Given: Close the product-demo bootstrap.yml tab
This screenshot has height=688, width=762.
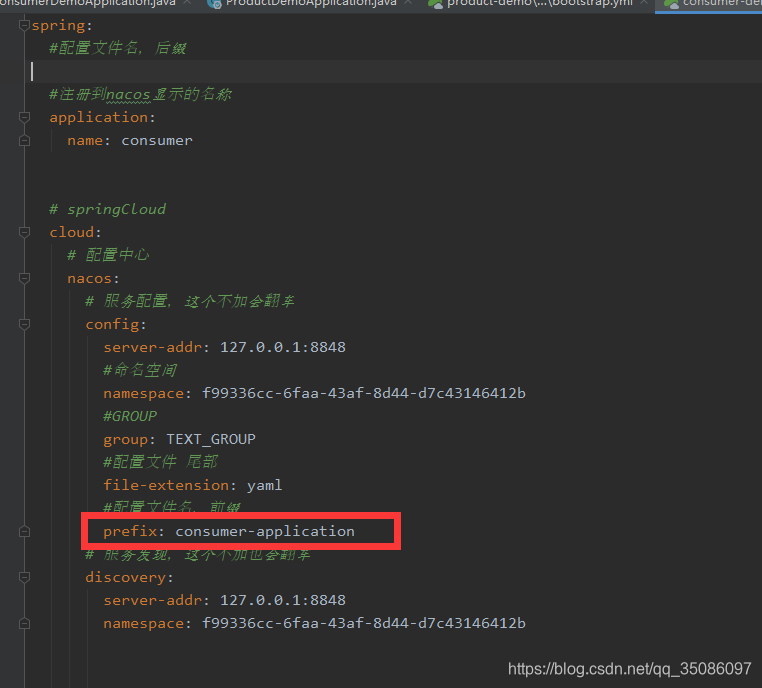Looking at the screenshot, I should tap(644, 3).
